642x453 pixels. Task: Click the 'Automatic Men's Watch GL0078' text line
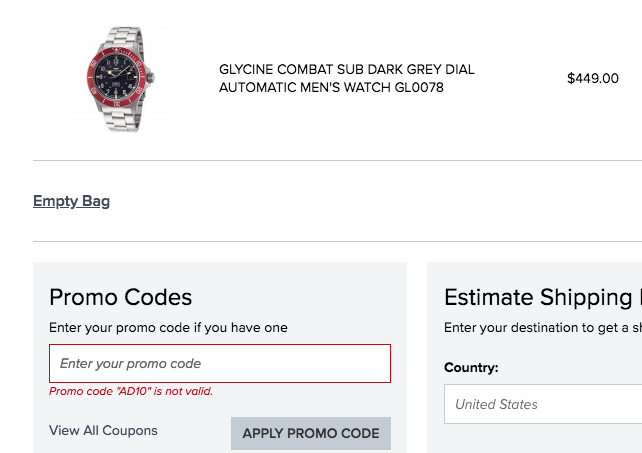click(x=331, y=88)
